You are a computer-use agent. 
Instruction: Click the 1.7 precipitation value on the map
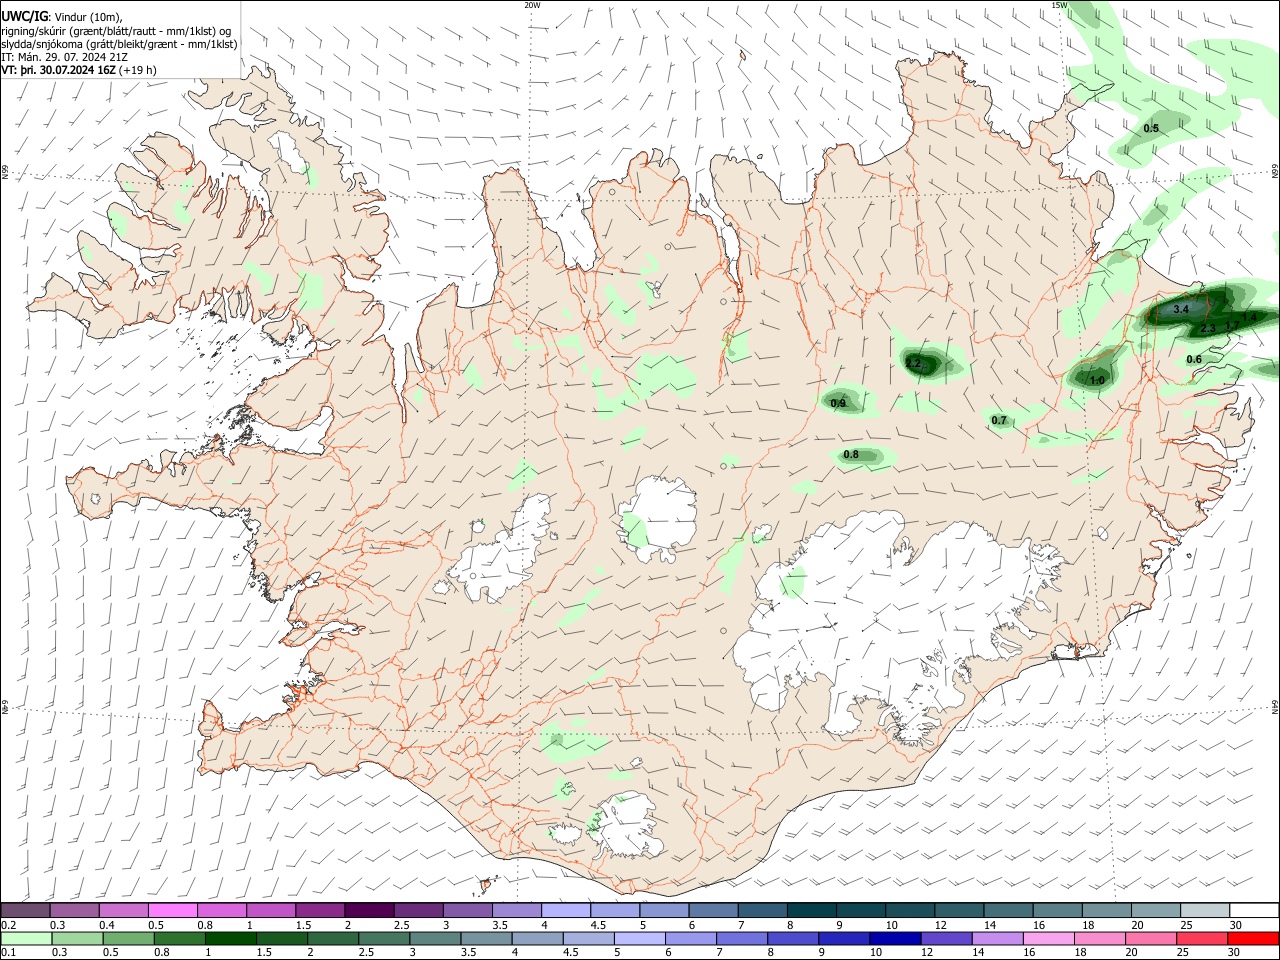[x=1232, y=326]
